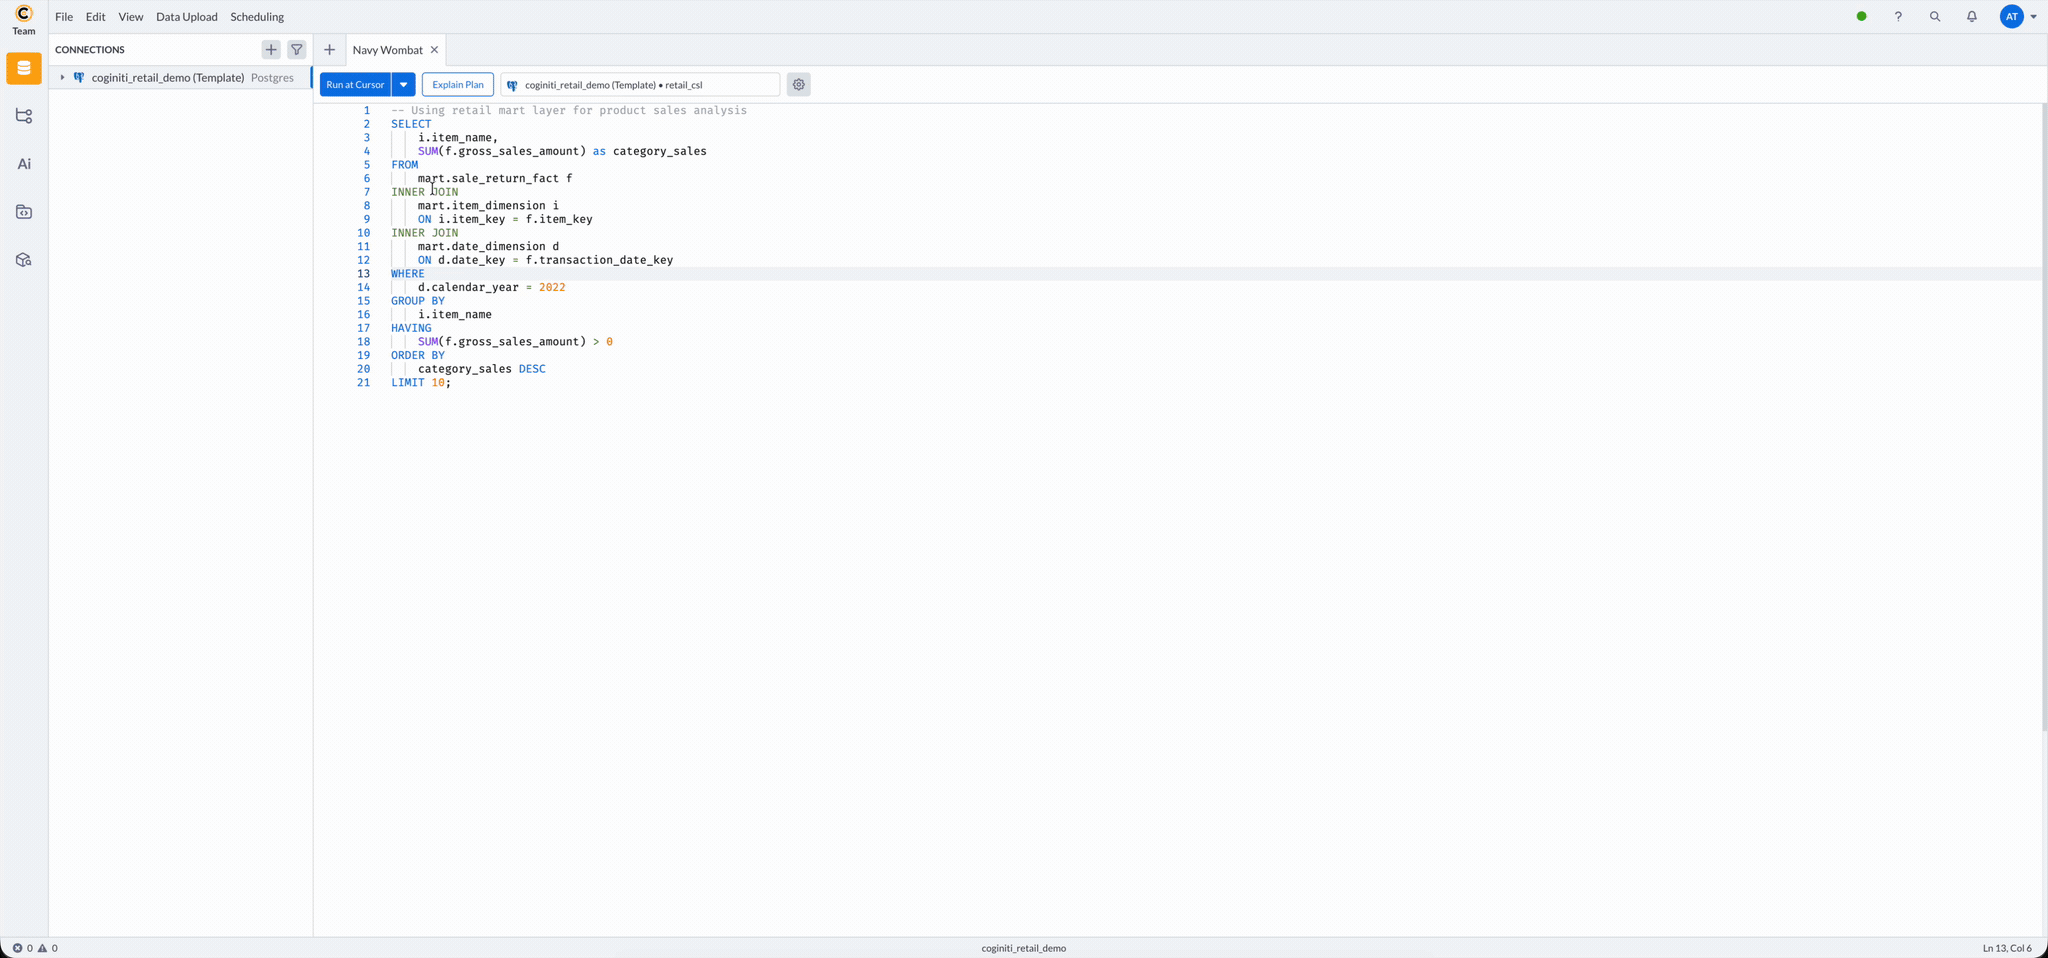The image size is (2048, 958).
Task: Open the connection and schema selector
Action: pyautogui.click(x=640, y=85)
